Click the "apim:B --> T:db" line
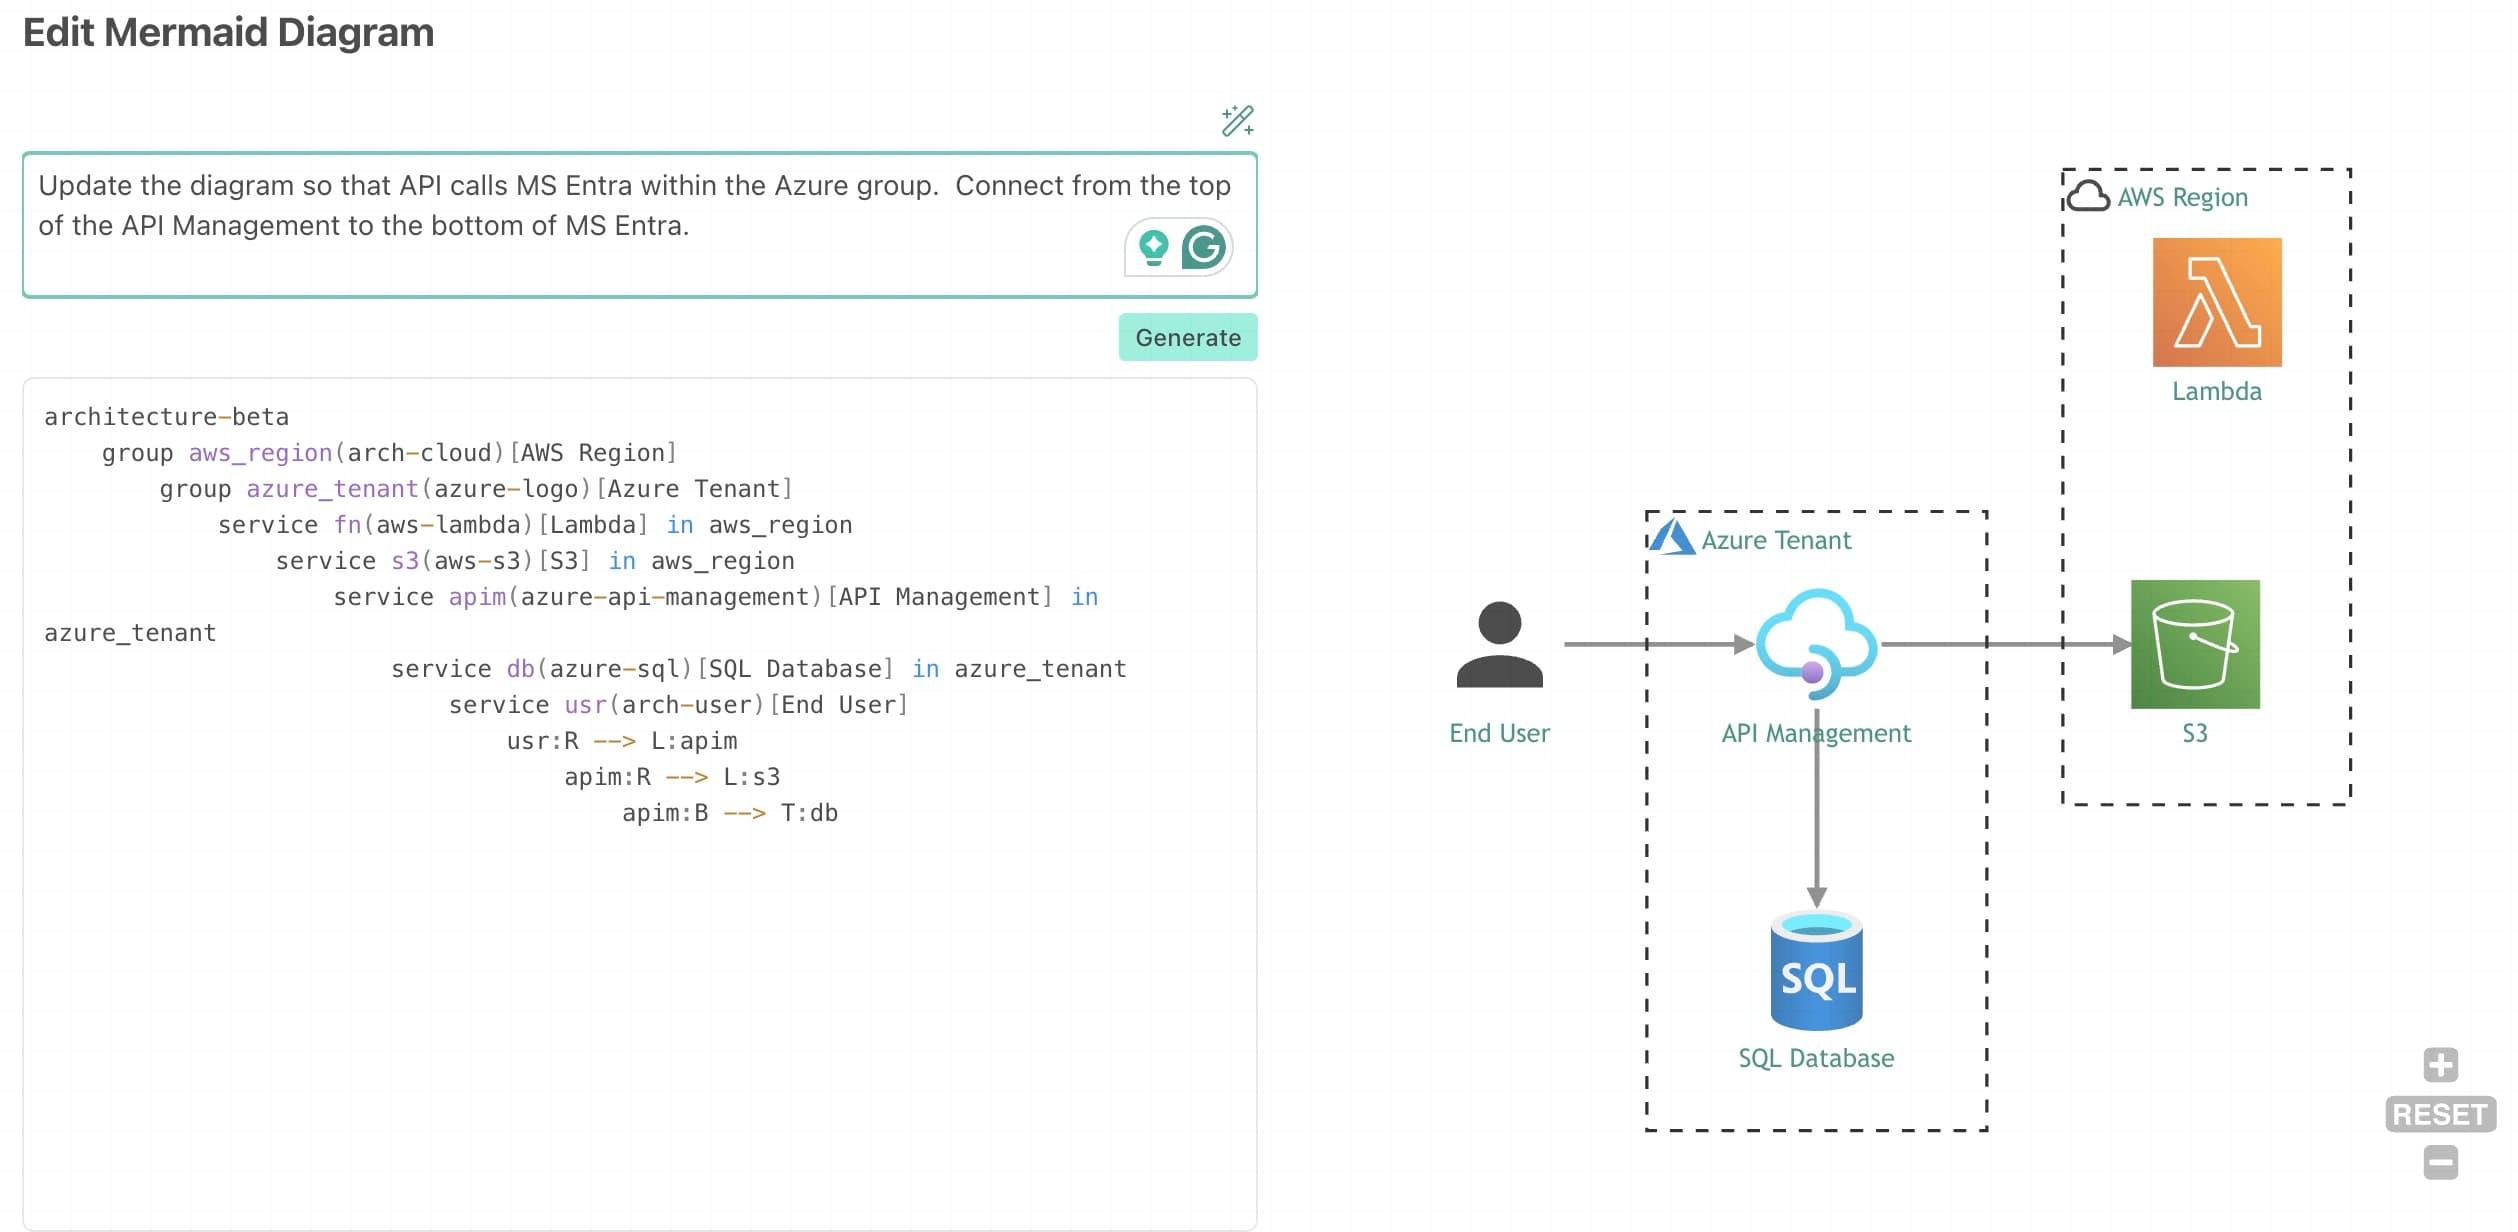Screen dimensions: 2518x1232 730,813
